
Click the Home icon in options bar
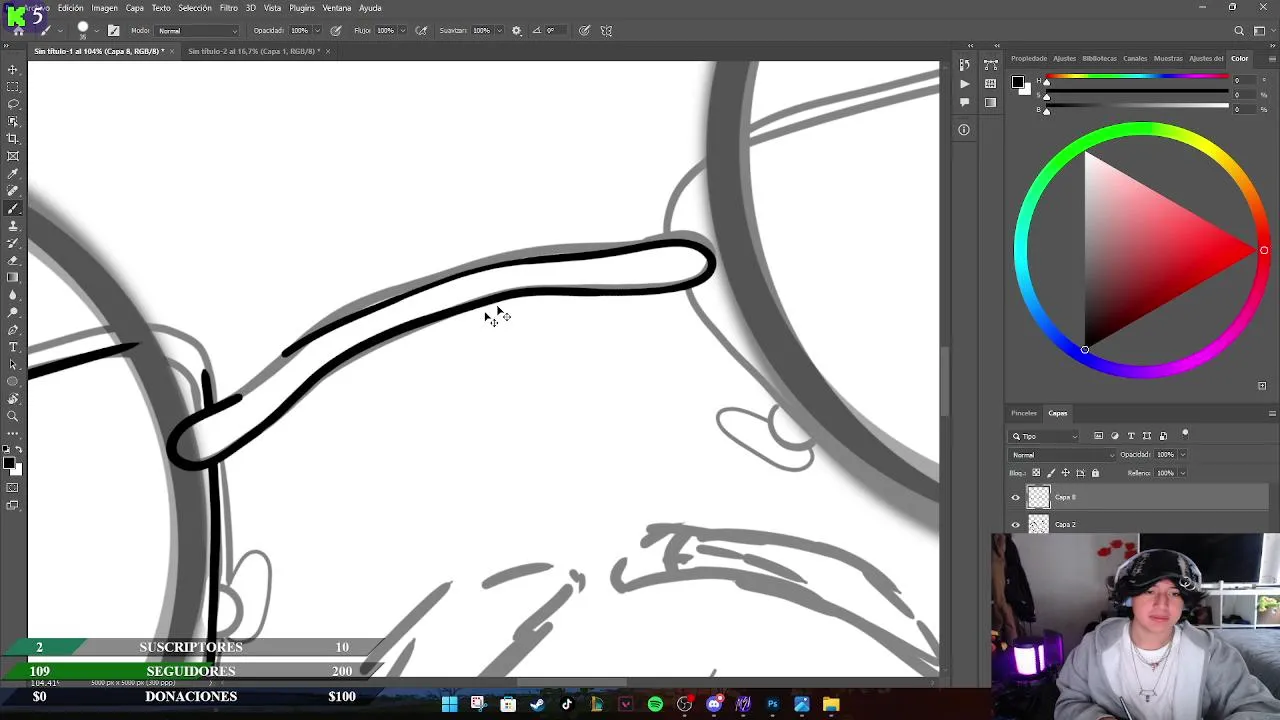tap(18, 30)
